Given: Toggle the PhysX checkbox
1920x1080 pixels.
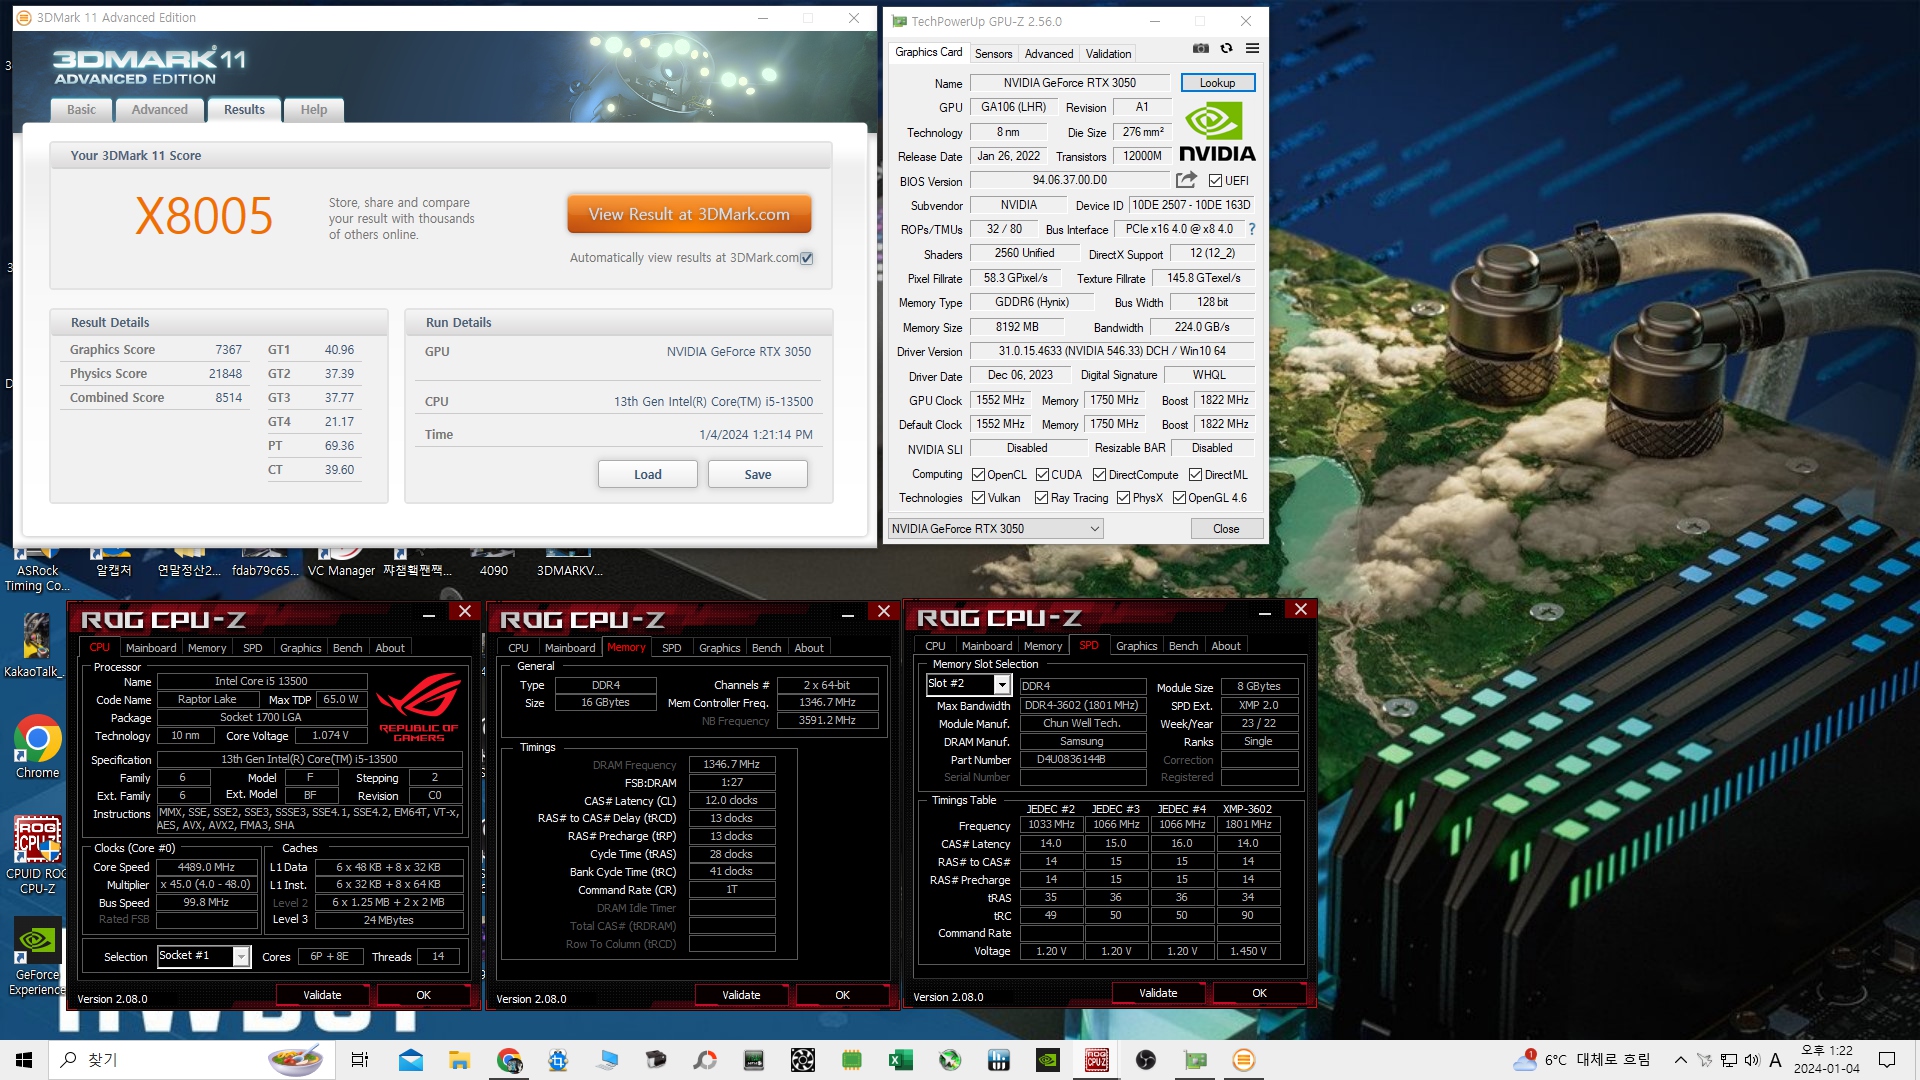Looking at the screenshot, I should pos(1123,498).
